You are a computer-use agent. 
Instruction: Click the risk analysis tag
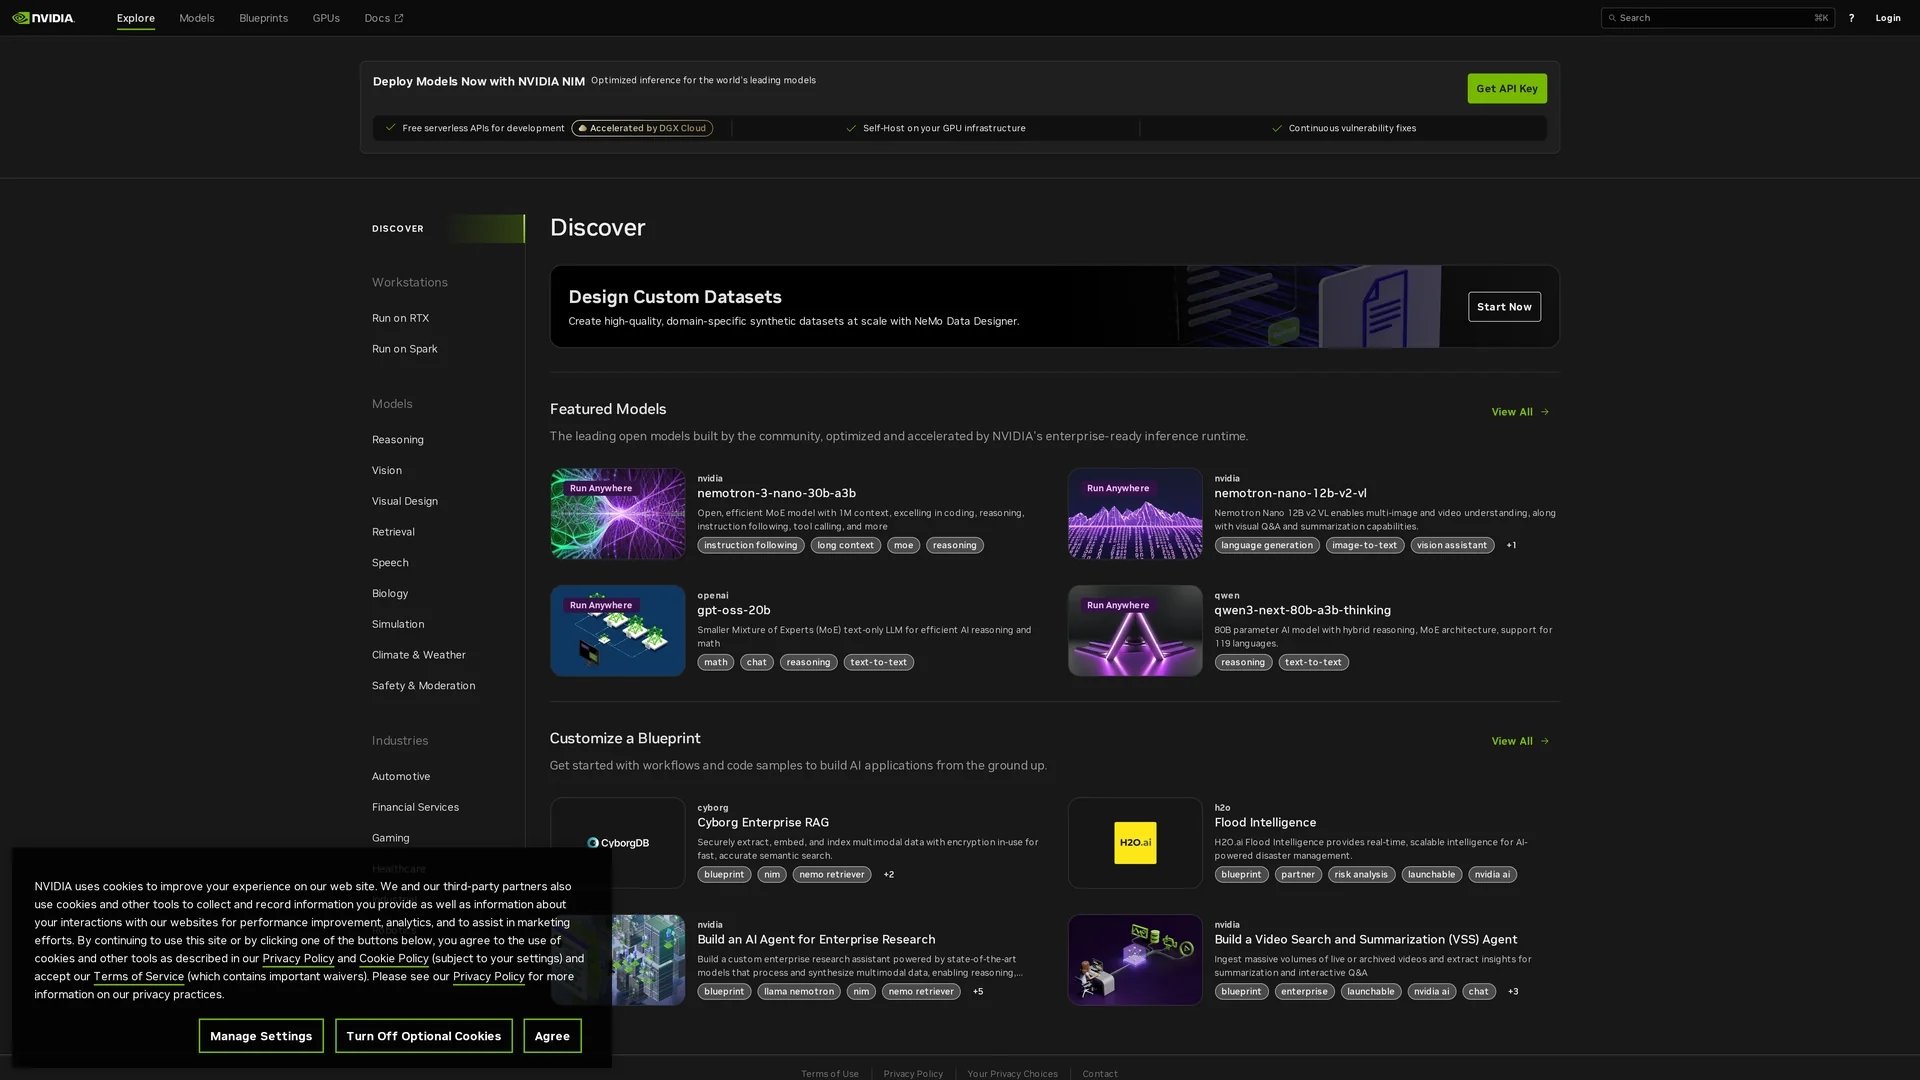pyautogui.click(x=1361, y=874)
